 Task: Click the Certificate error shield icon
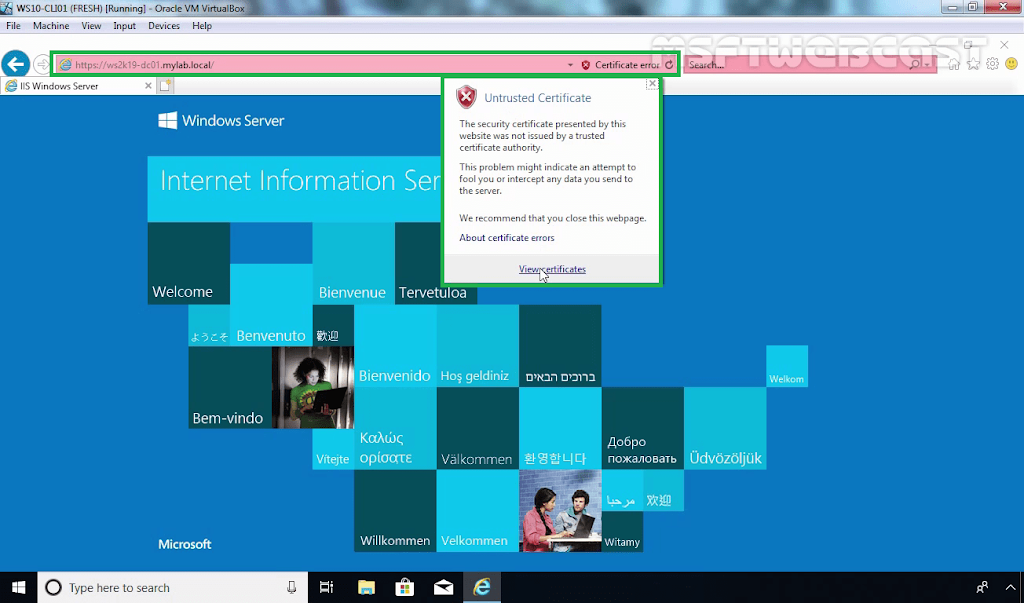point(586,65)
